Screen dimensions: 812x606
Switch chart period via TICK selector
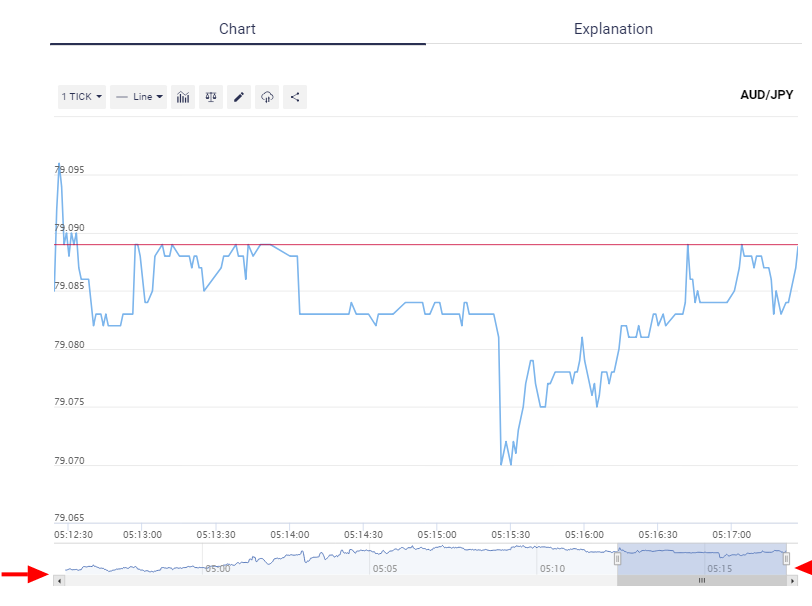[81, 96]
